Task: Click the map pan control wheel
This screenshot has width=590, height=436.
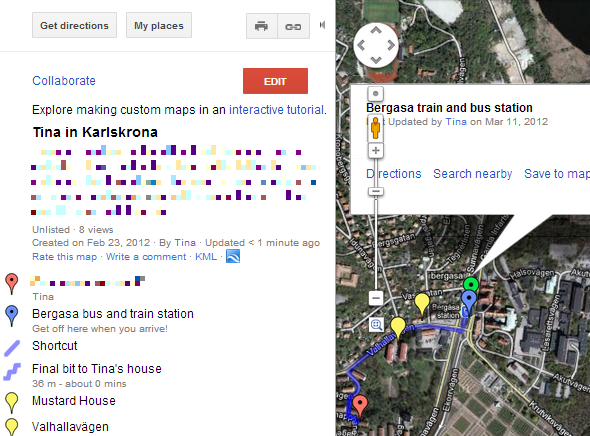Action: pyautogui.click(x=376, y=45)
